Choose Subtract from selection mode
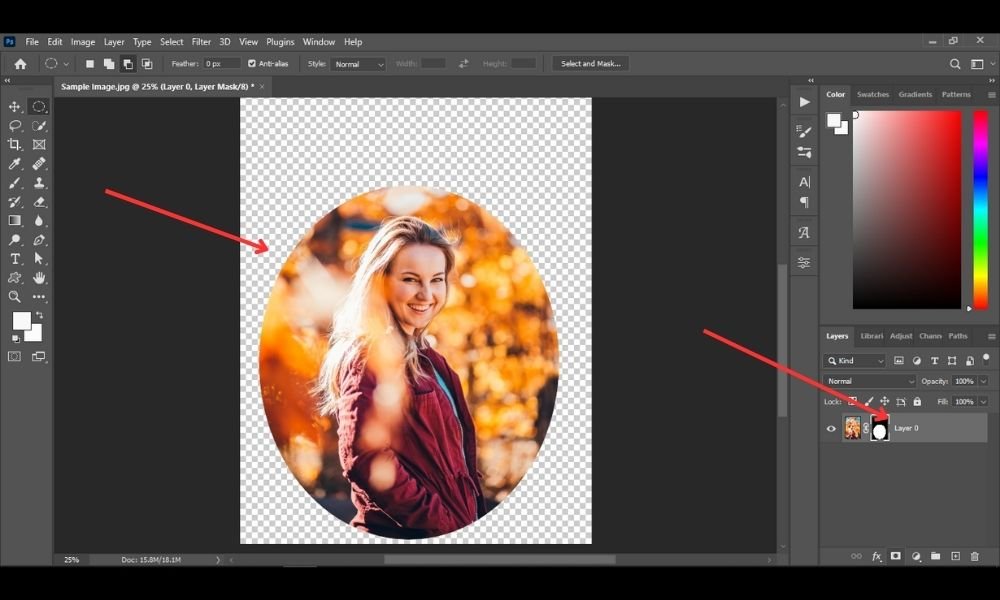 (x=128, y=64)
